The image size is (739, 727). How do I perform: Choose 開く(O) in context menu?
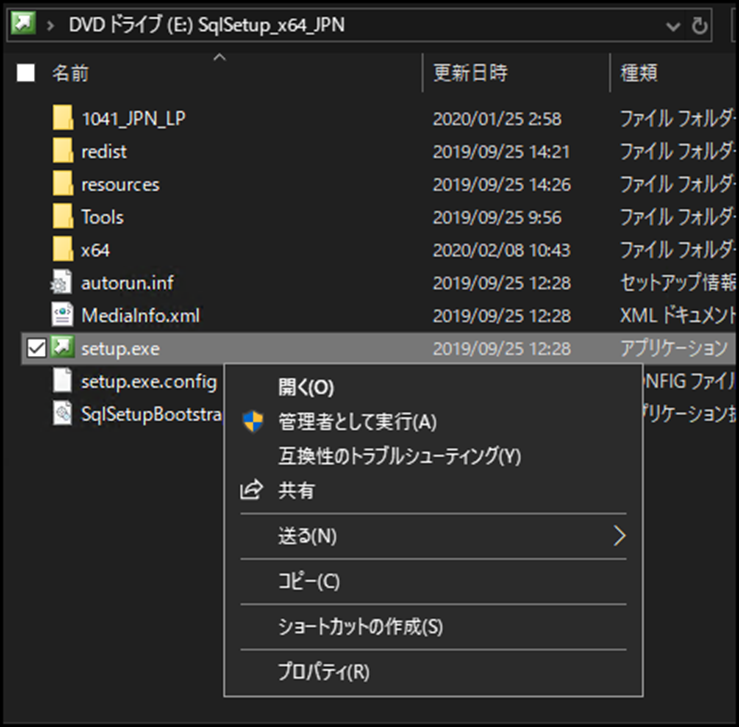click(306, 387)
